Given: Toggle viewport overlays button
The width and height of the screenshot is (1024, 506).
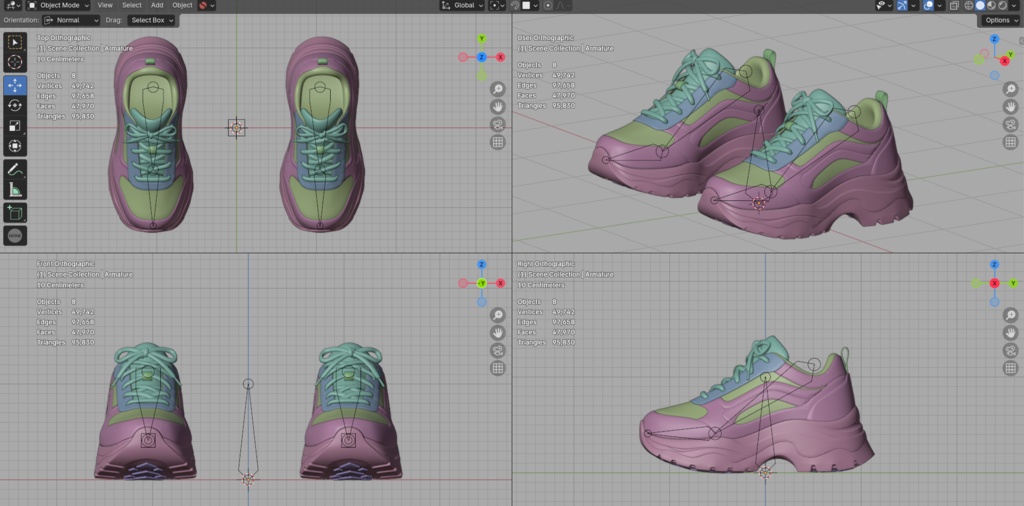Looking at the screenshot, I should click(x=929, y=5).
